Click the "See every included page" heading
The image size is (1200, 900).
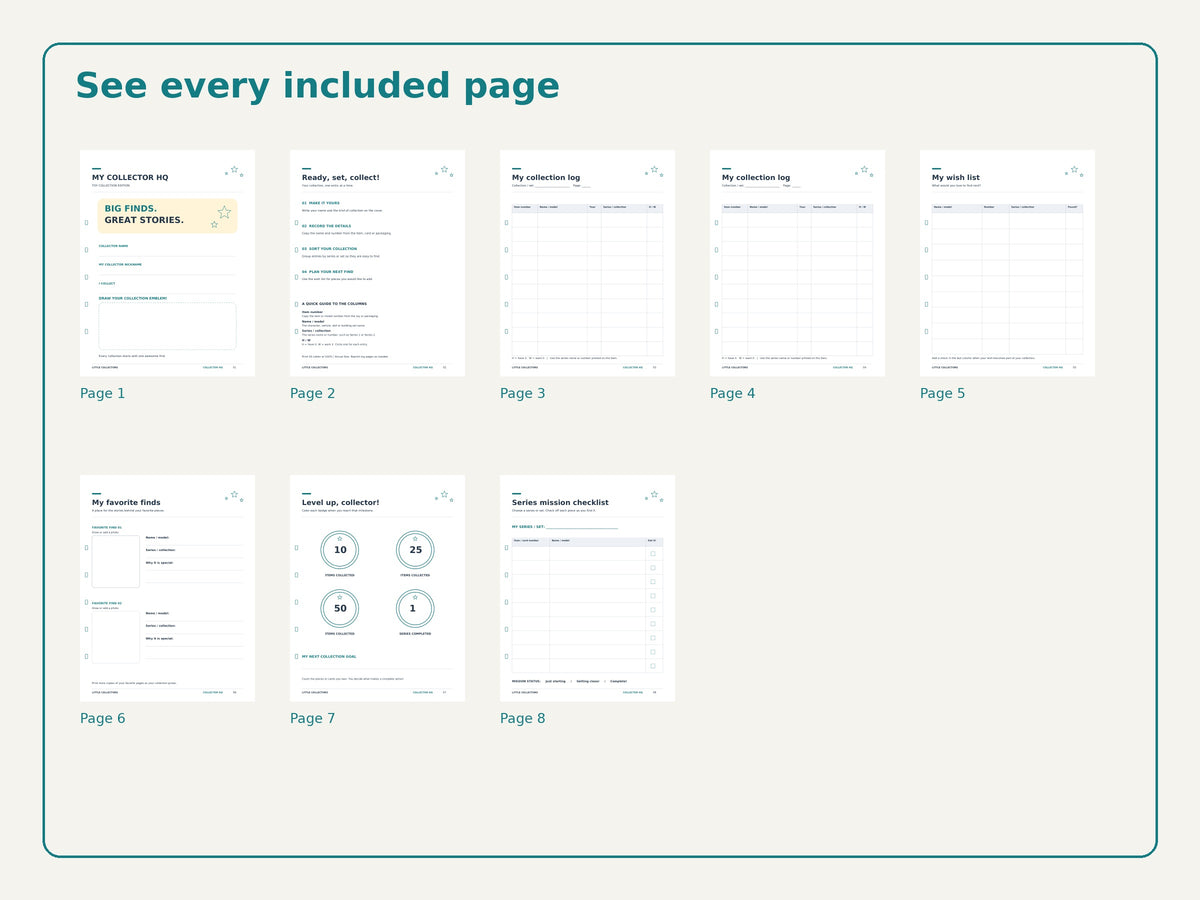point(318,87)
